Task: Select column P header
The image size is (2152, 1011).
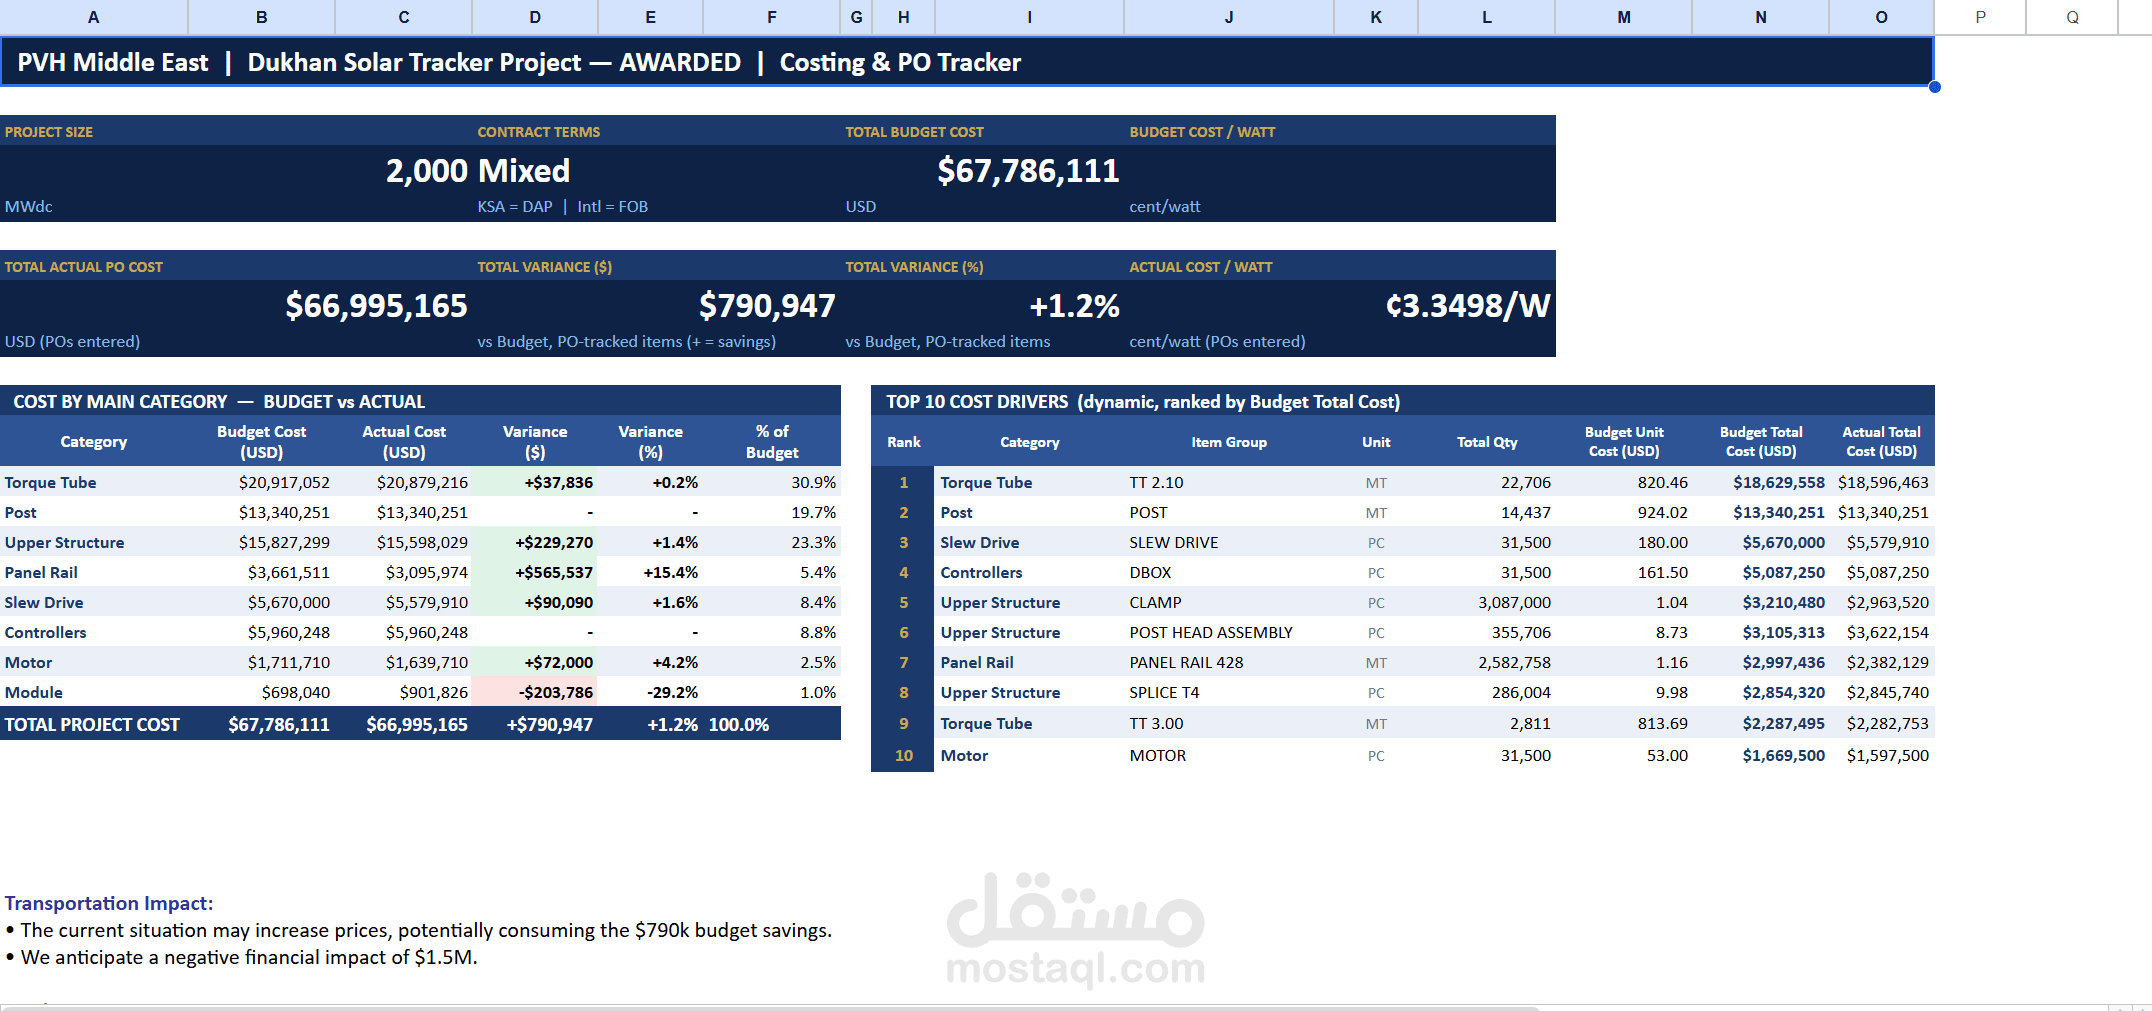Action: click(x=1981, y=17)
